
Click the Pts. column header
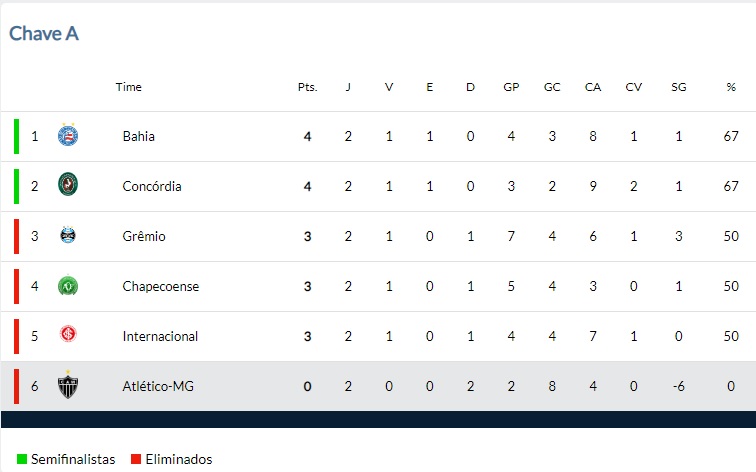308,87
